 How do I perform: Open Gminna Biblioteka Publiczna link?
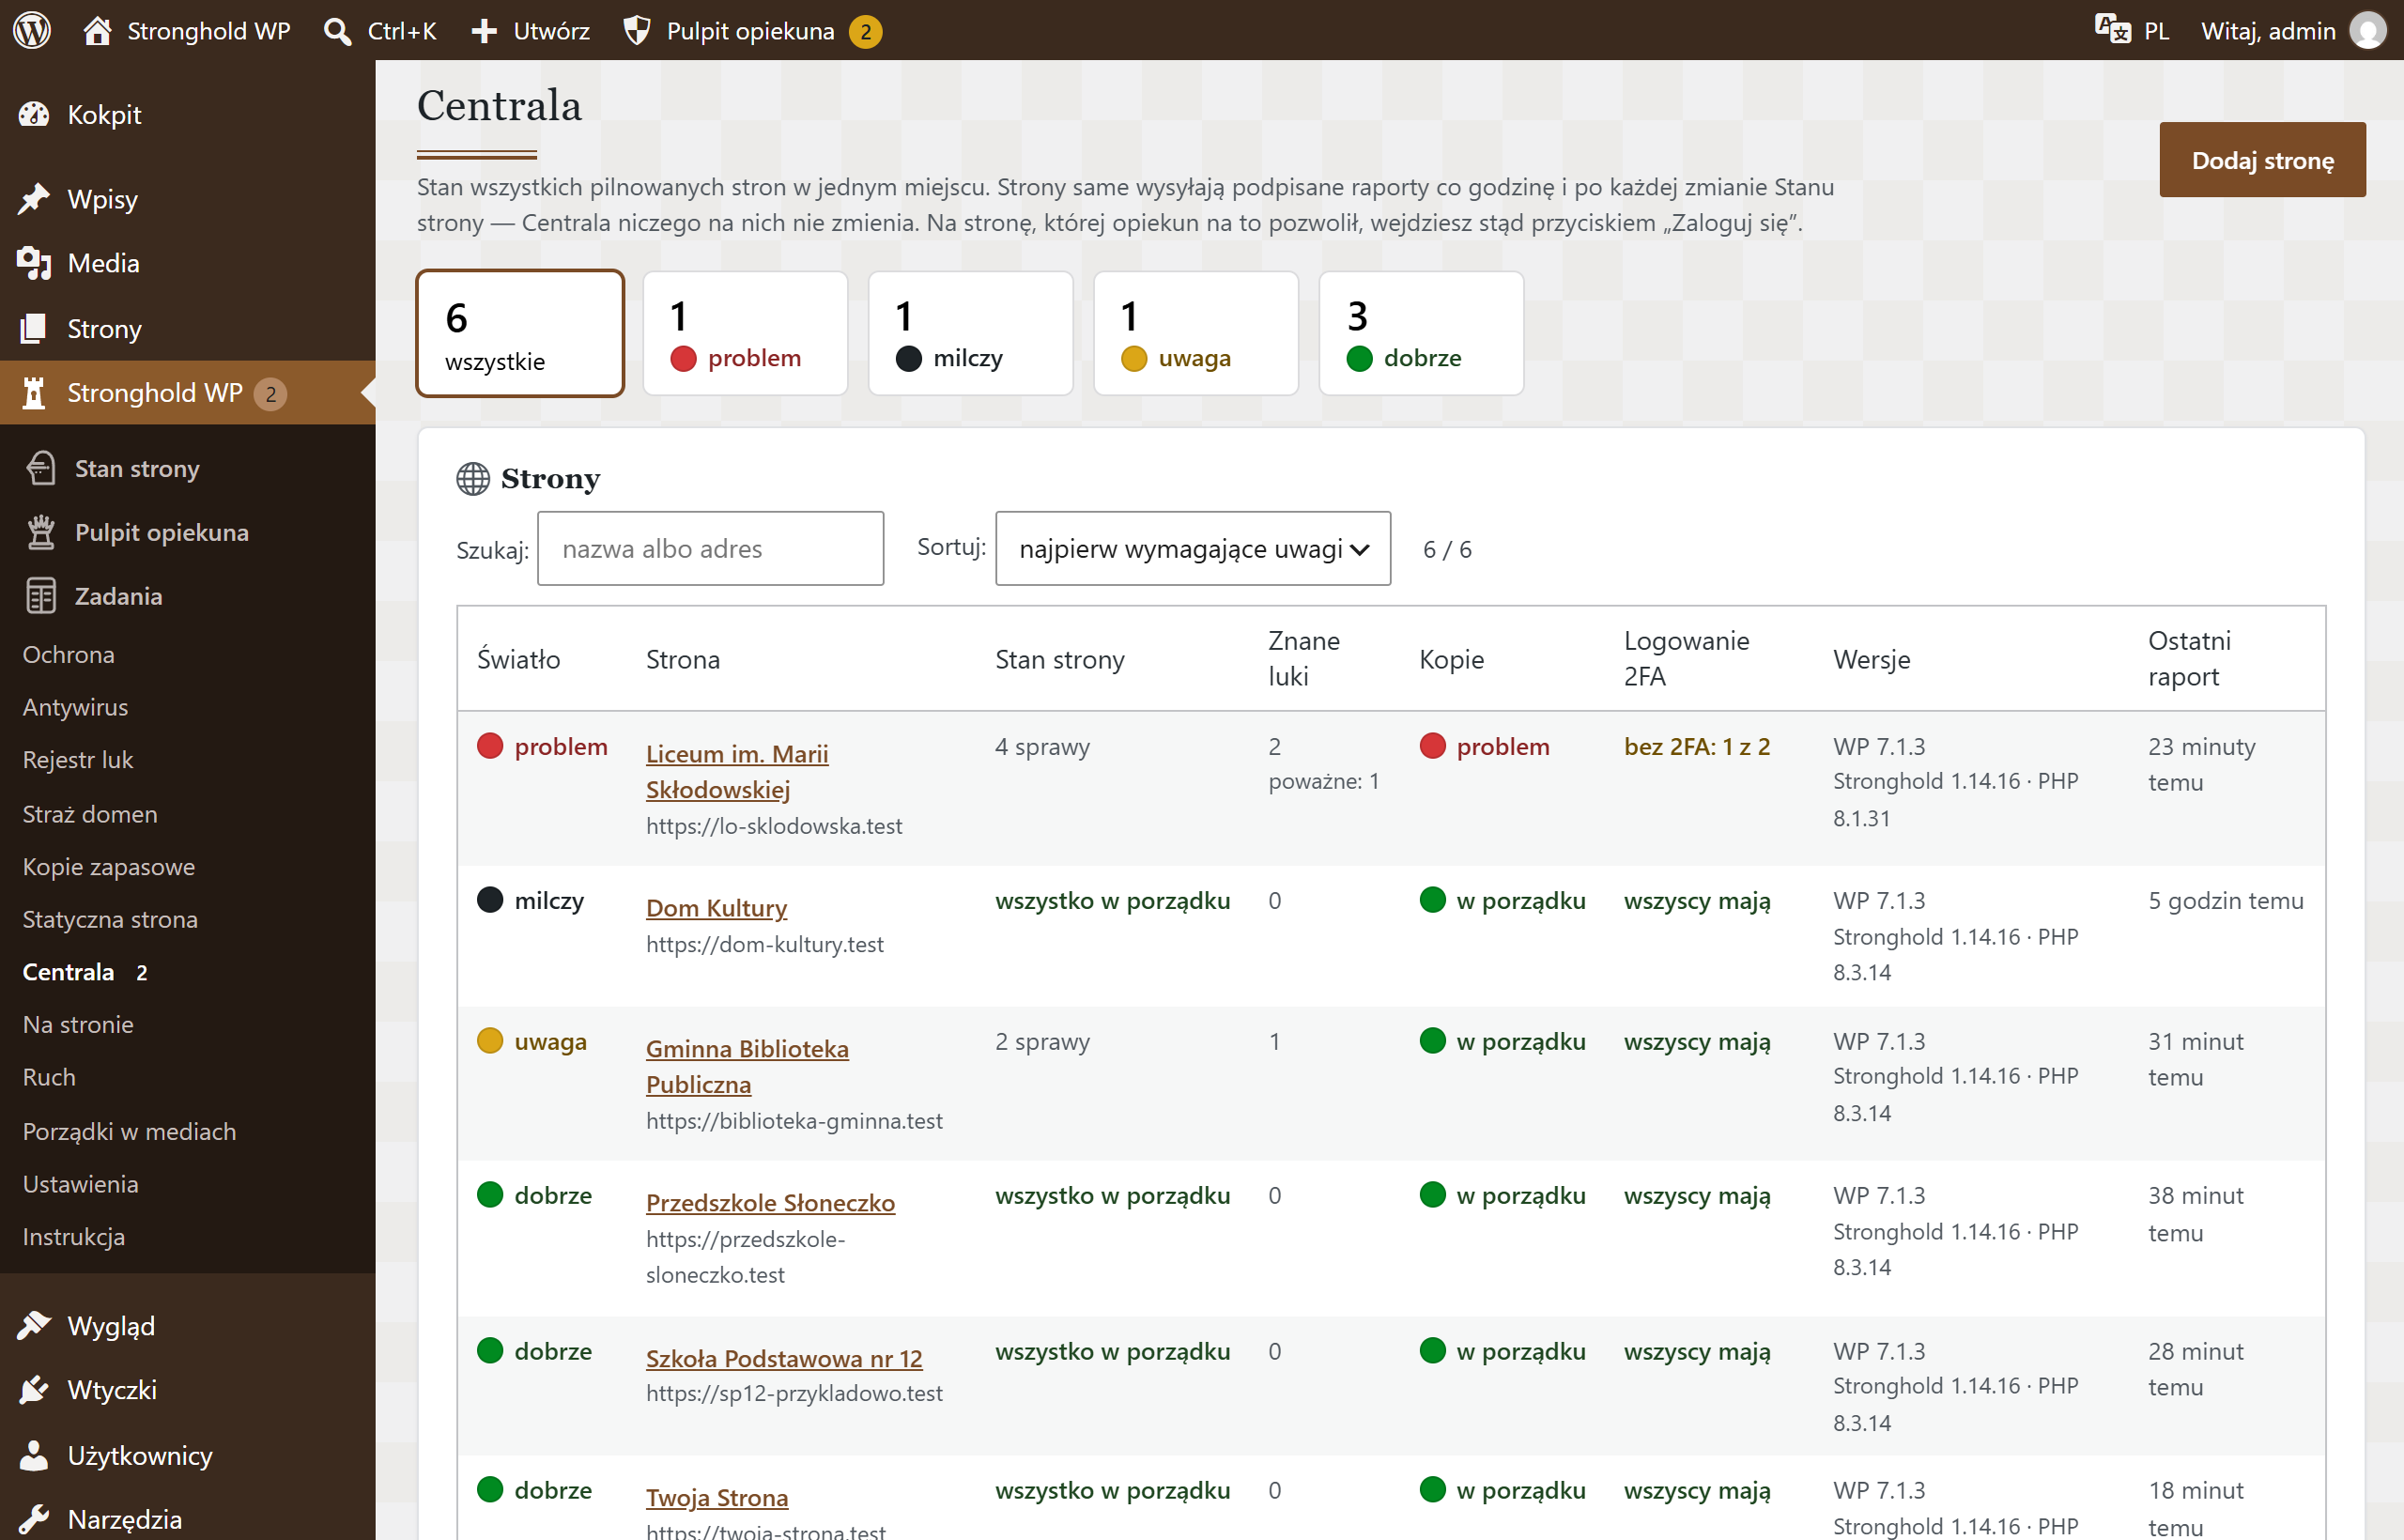747,1066
